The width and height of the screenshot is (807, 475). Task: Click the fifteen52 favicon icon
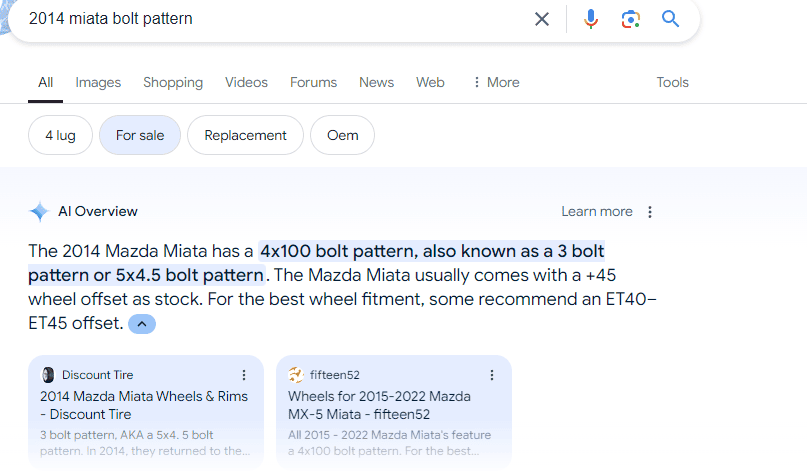pos(296,375)
